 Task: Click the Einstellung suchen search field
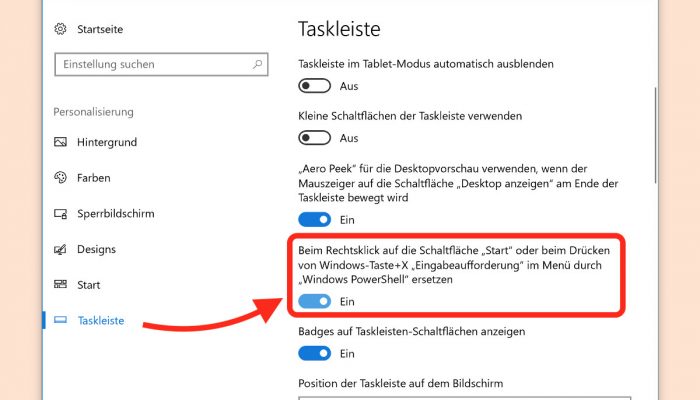coord(161,64)
